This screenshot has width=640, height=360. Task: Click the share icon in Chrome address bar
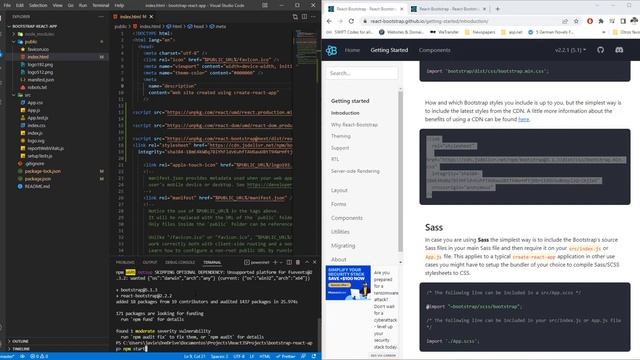click(565, 21)
